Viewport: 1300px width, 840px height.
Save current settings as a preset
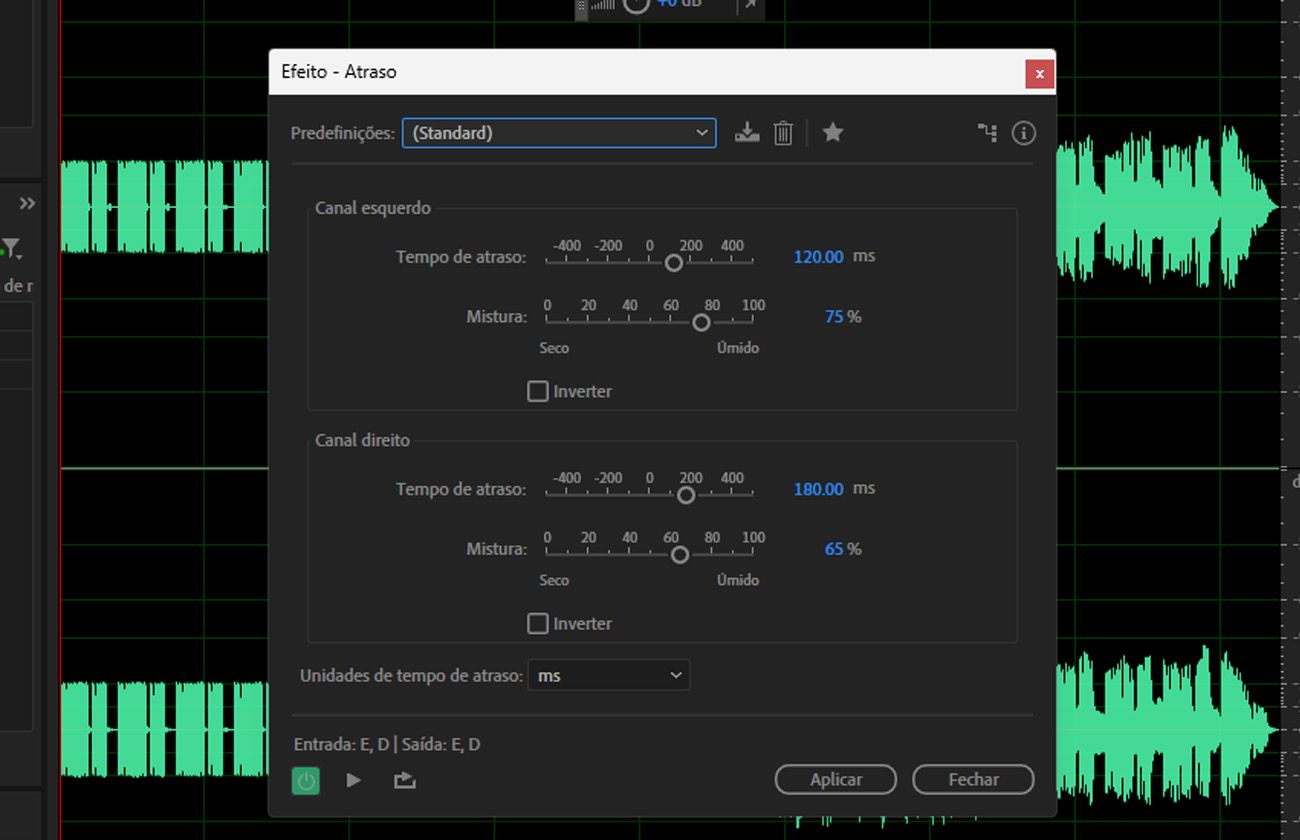point(746,132)
